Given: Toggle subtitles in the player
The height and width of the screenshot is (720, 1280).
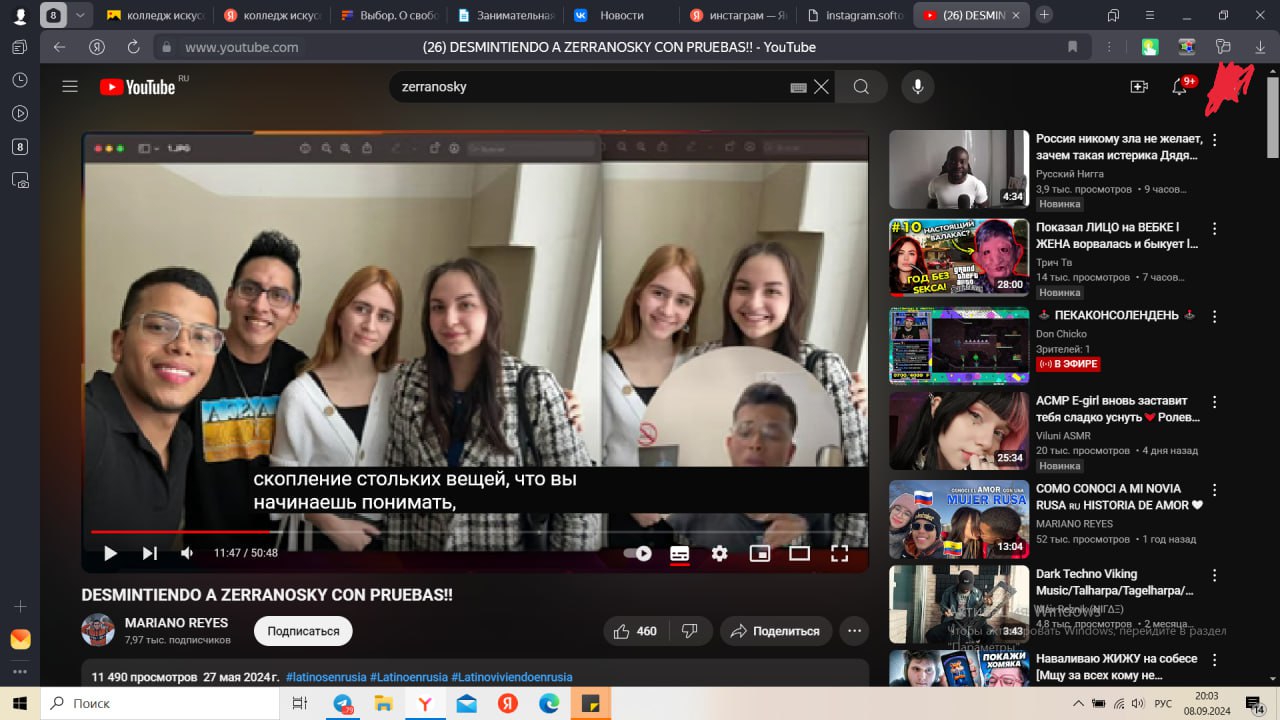Looking at the screenshot, I should coord(680,553).
